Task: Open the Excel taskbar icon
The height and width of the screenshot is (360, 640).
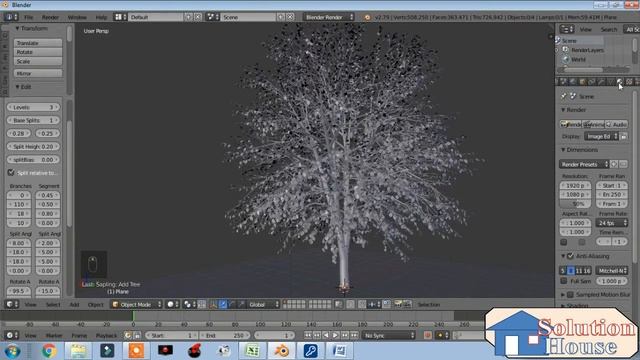Action: (252, 351)
